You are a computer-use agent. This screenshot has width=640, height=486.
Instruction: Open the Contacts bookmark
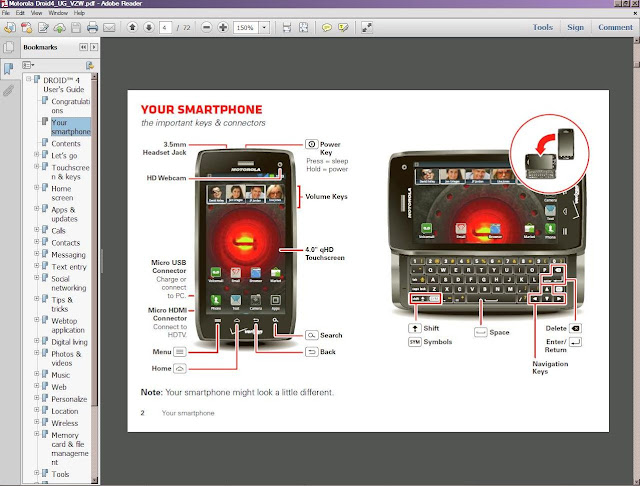pos(66,243)
